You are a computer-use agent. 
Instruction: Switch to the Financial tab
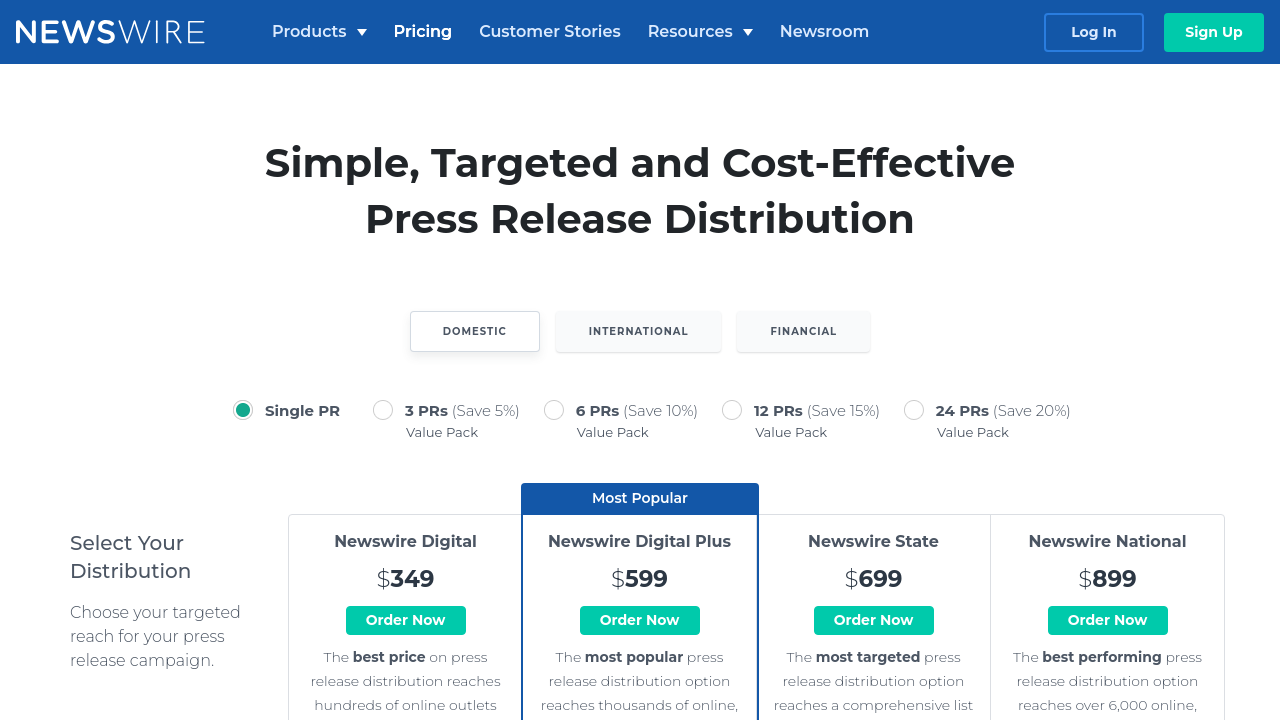pos(804,331)
